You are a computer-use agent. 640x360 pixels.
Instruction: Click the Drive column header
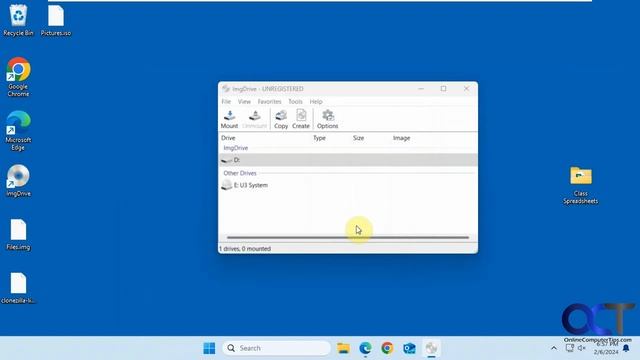[x=228, y=138]
